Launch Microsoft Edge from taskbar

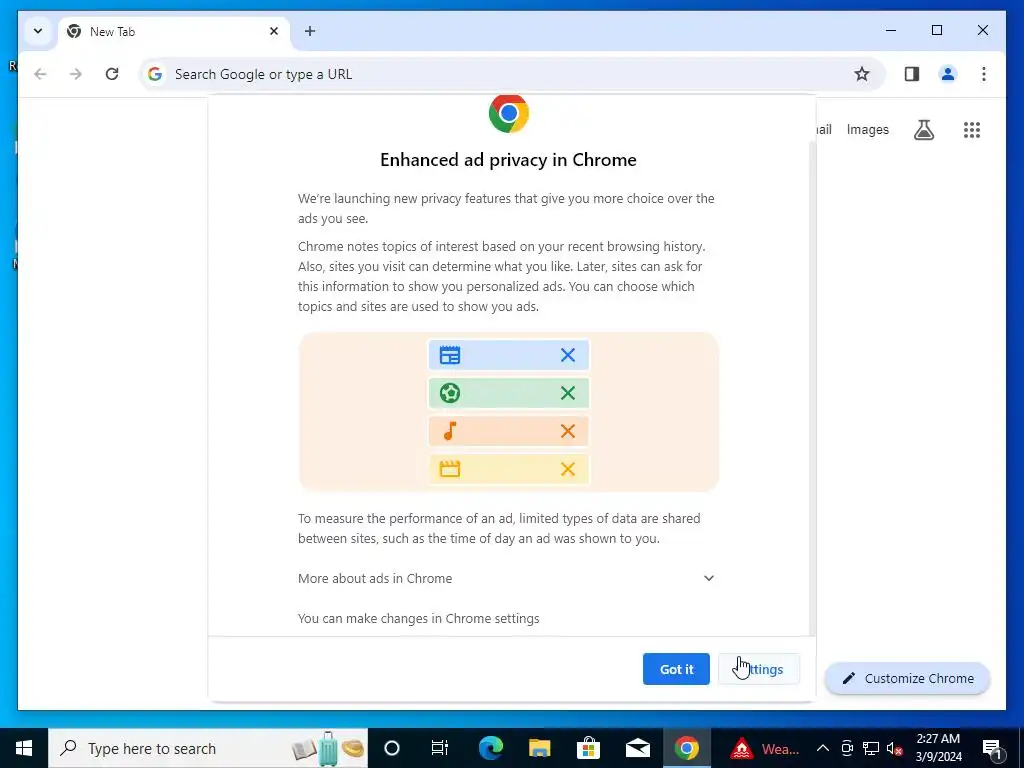(490, 748)
